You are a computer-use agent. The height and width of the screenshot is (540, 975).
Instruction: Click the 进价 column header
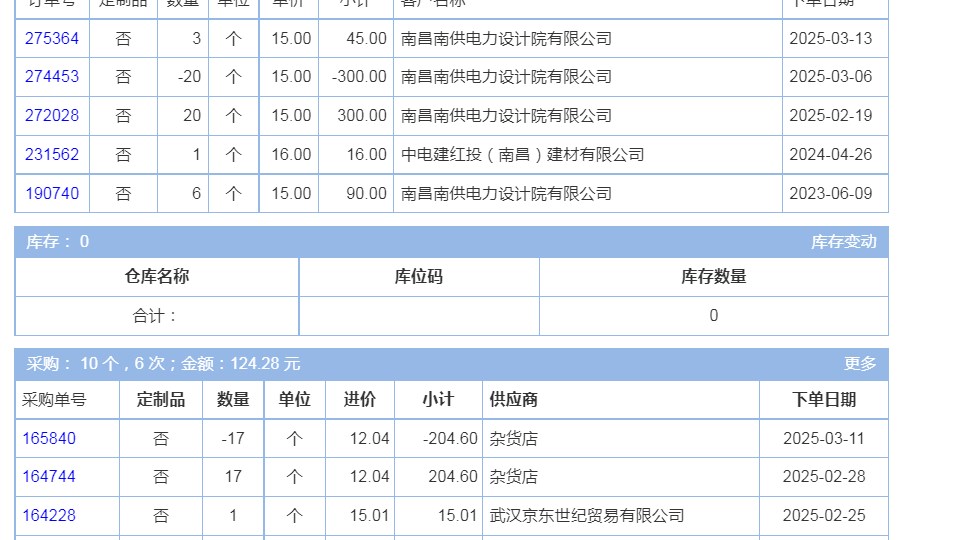360,400
